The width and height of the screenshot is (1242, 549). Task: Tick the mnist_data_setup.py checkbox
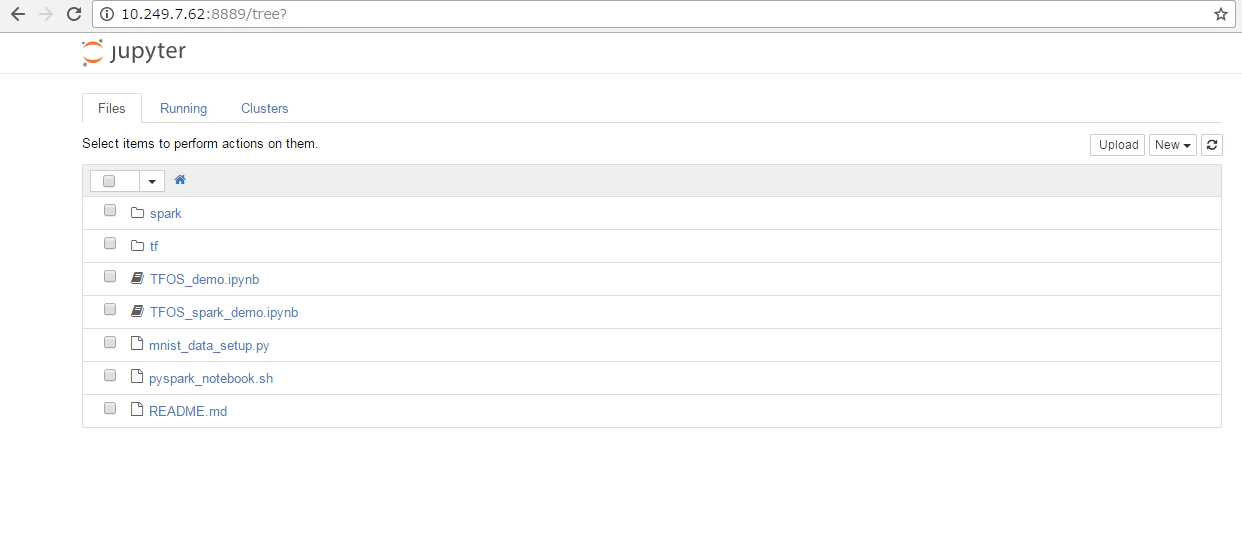coord(110,343)
